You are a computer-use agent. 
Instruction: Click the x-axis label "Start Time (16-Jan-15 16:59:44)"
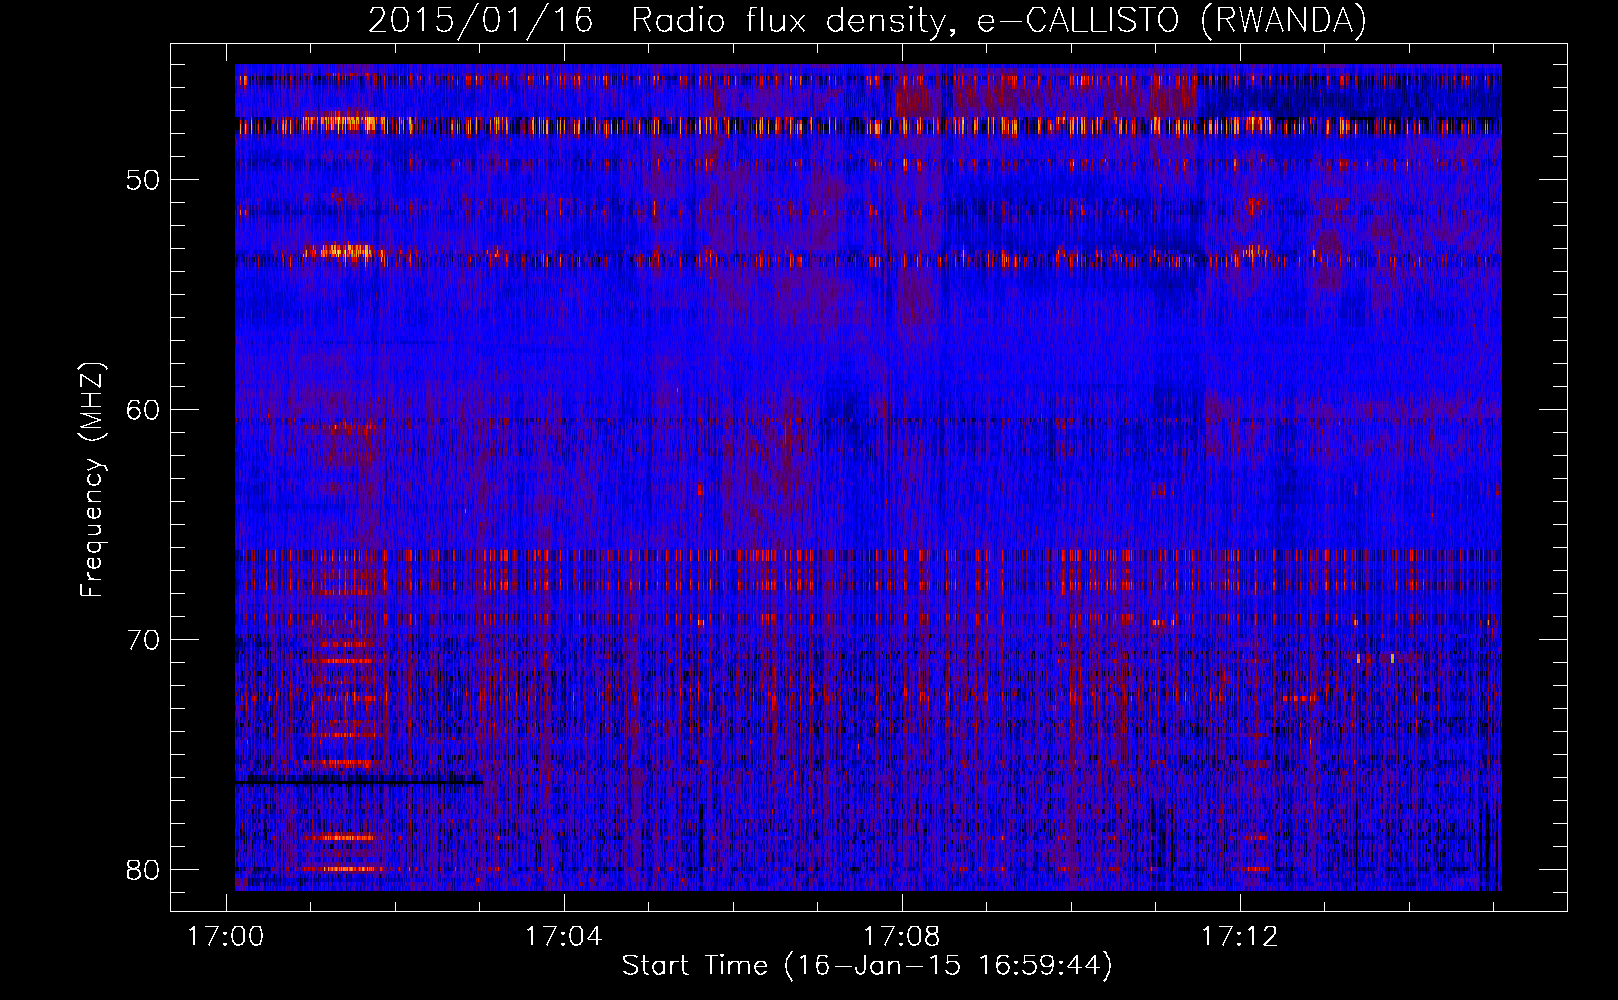pyautogui.click(x=867, y=966)
